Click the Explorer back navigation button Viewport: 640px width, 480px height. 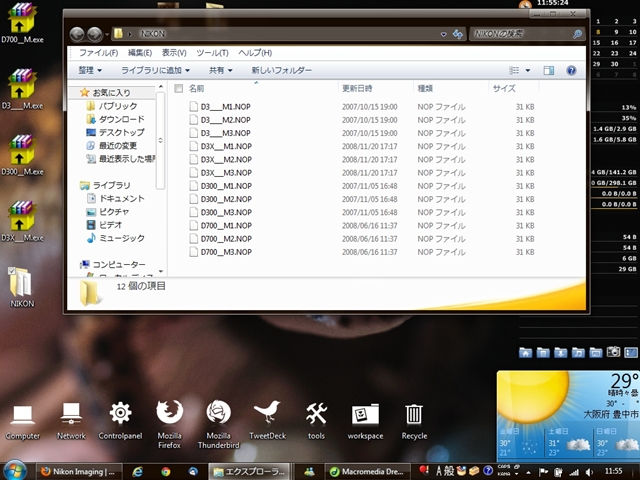77,34
